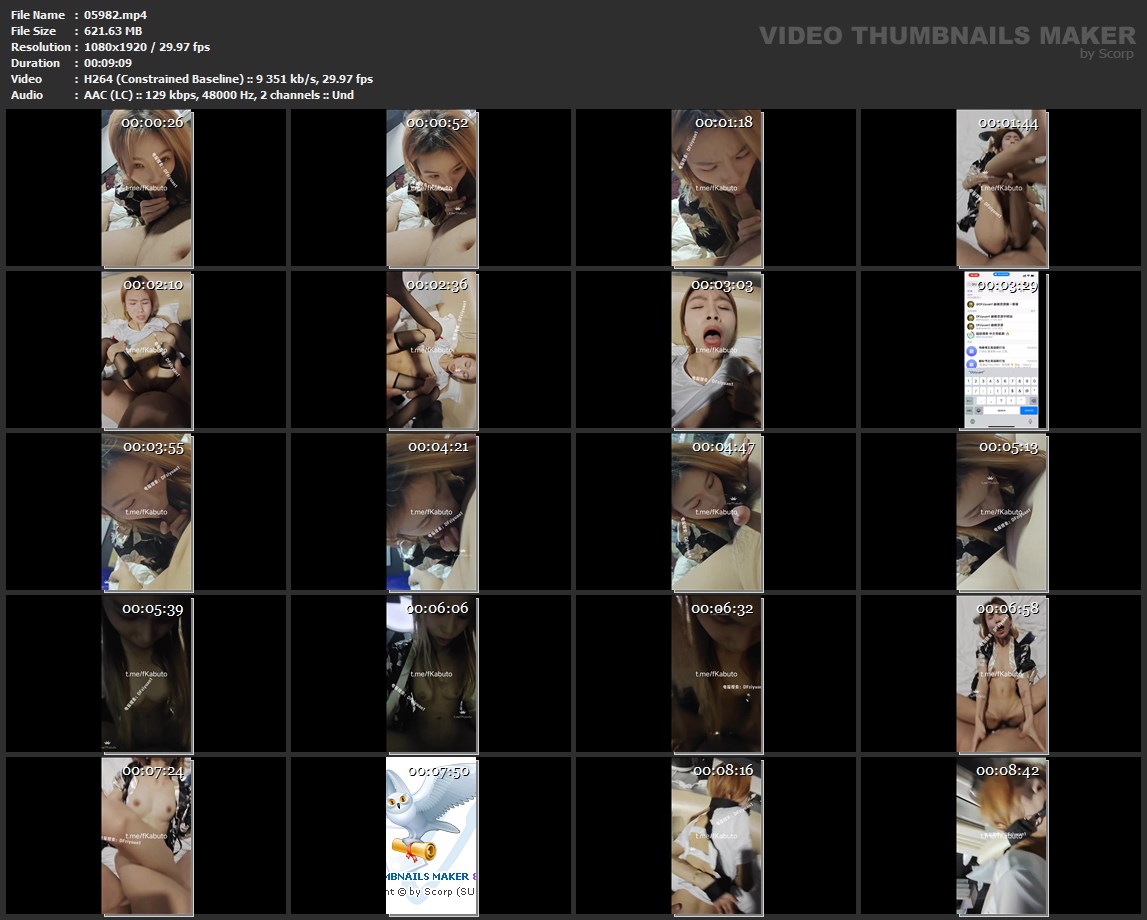Click the frame labeled 00:04:21
The height and width of the screenshot is (920, 1147).
point(432,512)
